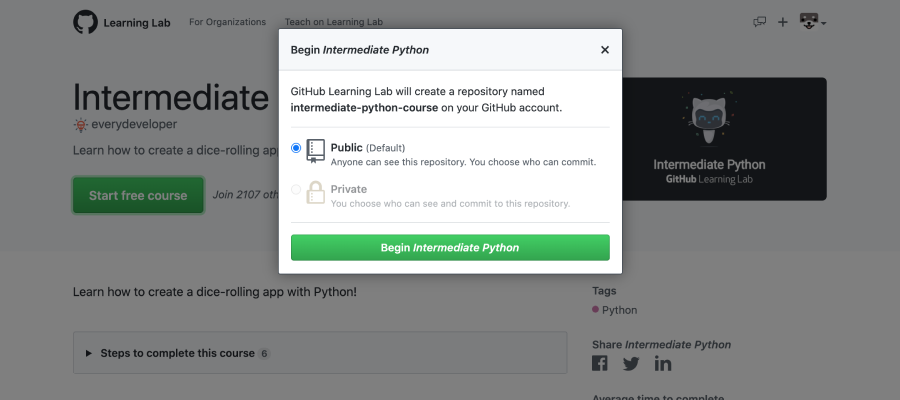This screenshot has width=900, height=400.
Task: Open the Python tag link
Action: [619, 310]
